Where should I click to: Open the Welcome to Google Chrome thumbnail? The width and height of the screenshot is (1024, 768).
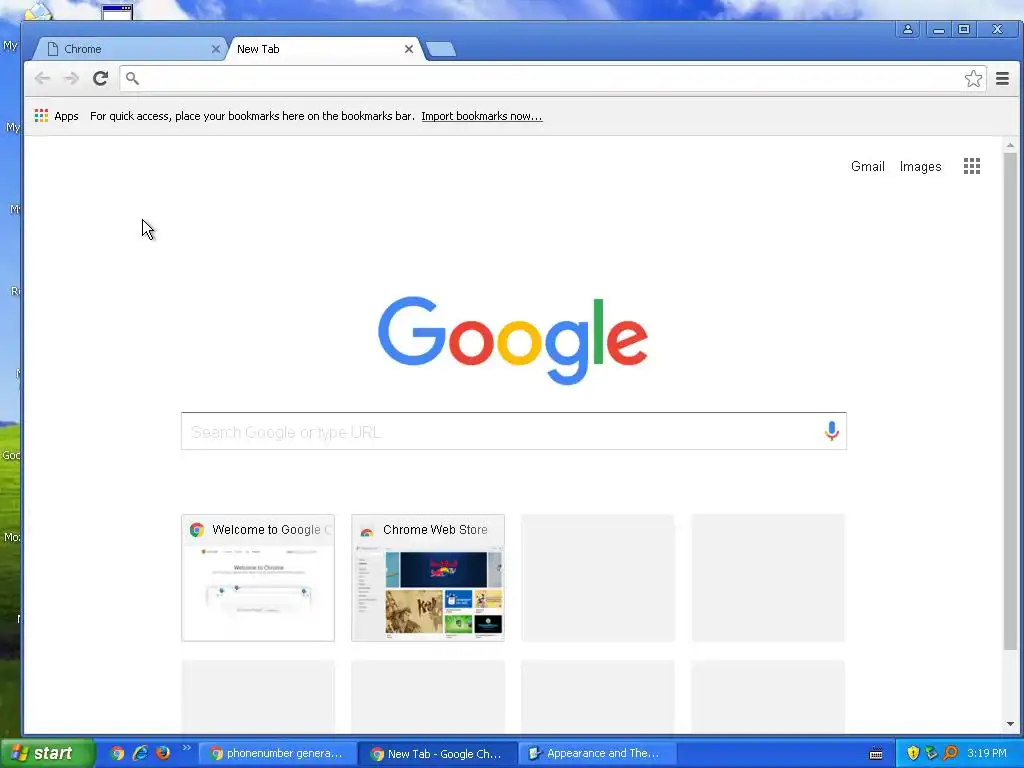pyautogui.click(x=258, y=577)
